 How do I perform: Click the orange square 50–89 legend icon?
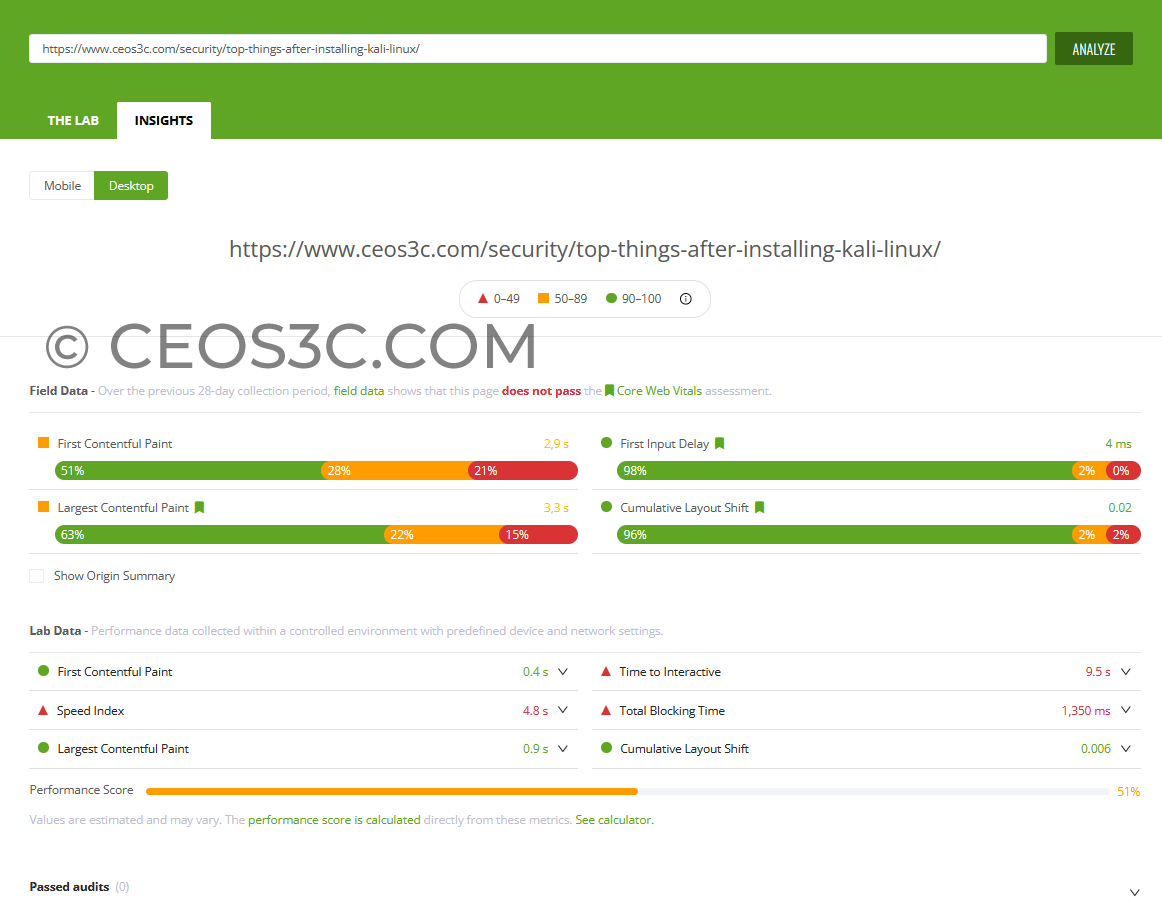coord(543,298)
